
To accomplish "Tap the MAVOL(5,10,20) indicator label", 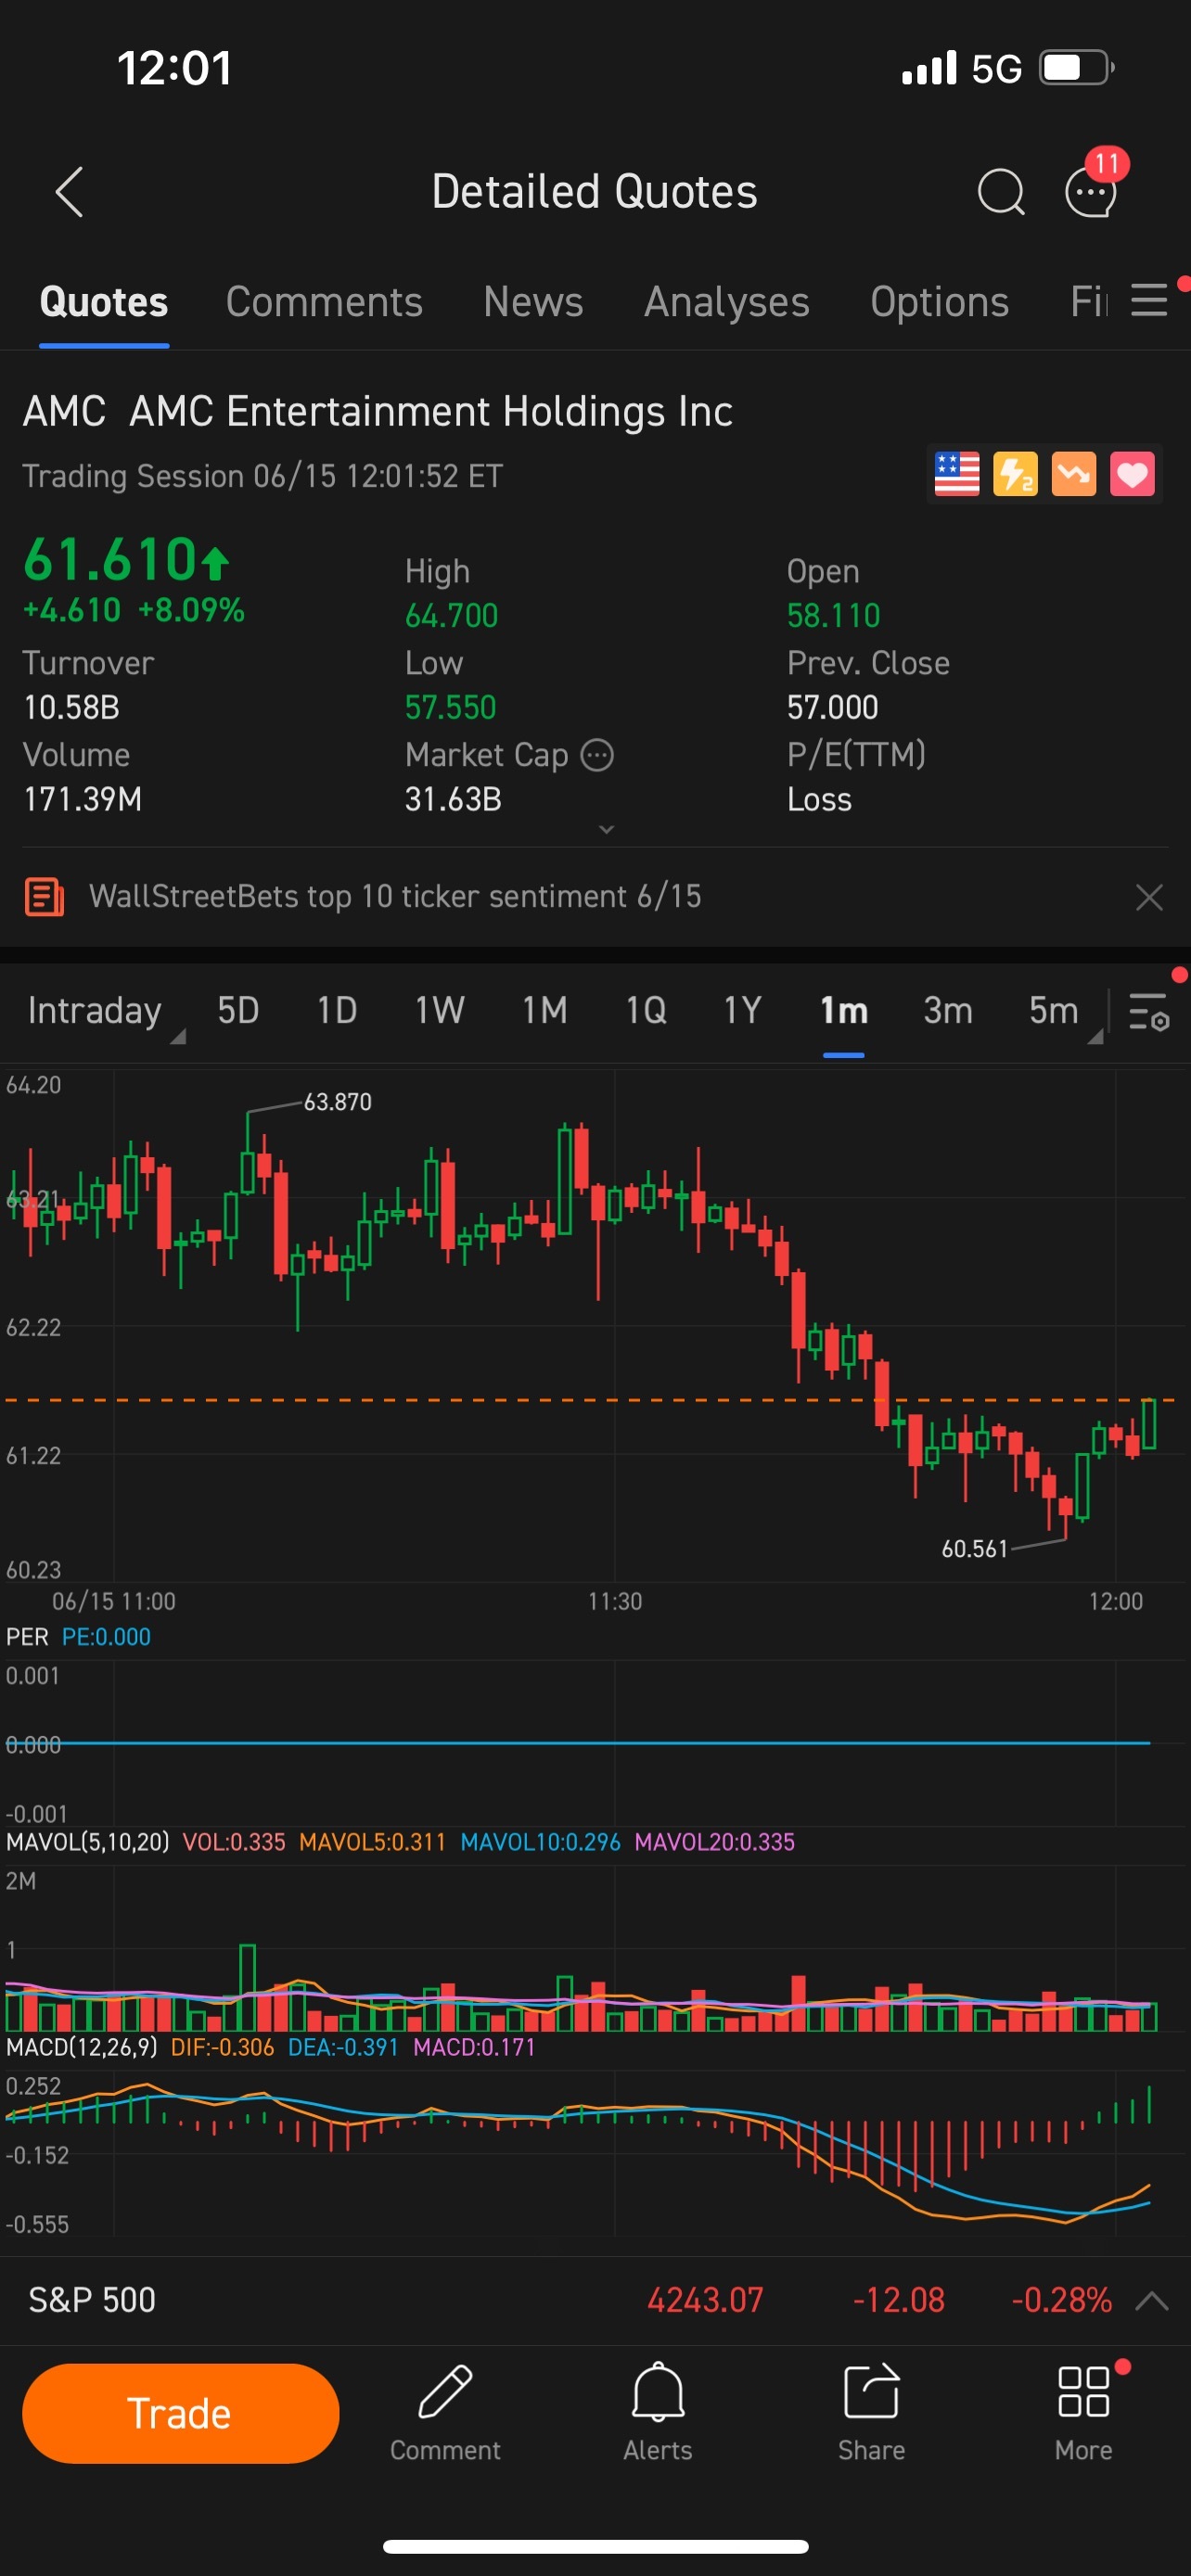I will [88, 1842].
